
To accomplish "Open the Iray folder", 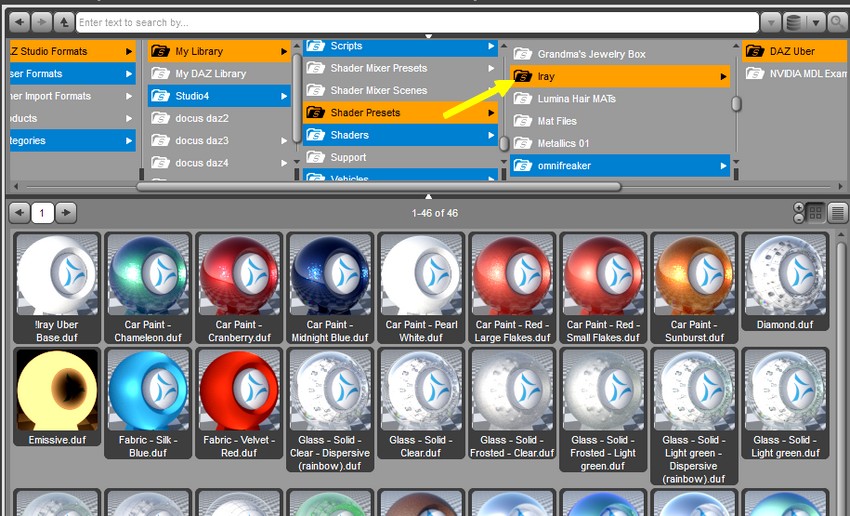I will [620, 76].
